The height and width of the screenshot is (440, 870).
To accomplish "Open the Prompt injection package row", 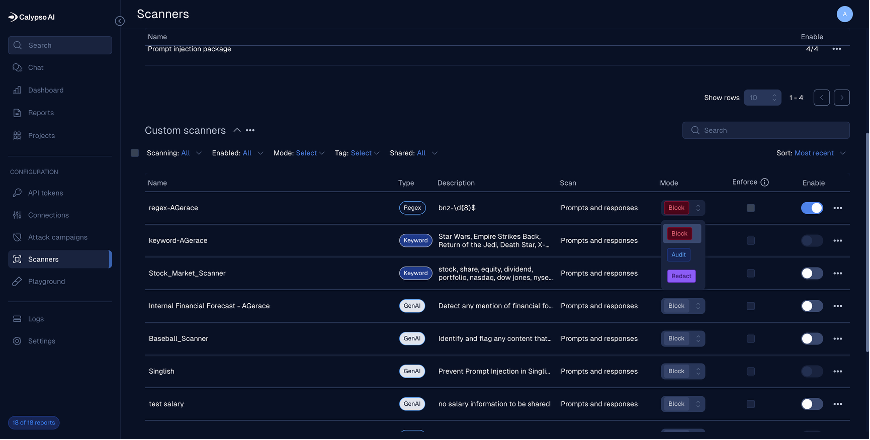I will pos(497,49).
